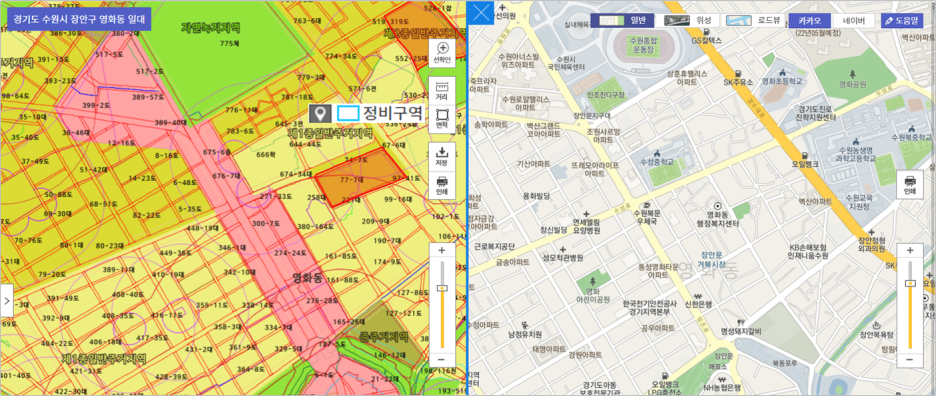Click the 자연녹지지역 zone label
Viewport: 936px width, 396px height.
[211, 27]
